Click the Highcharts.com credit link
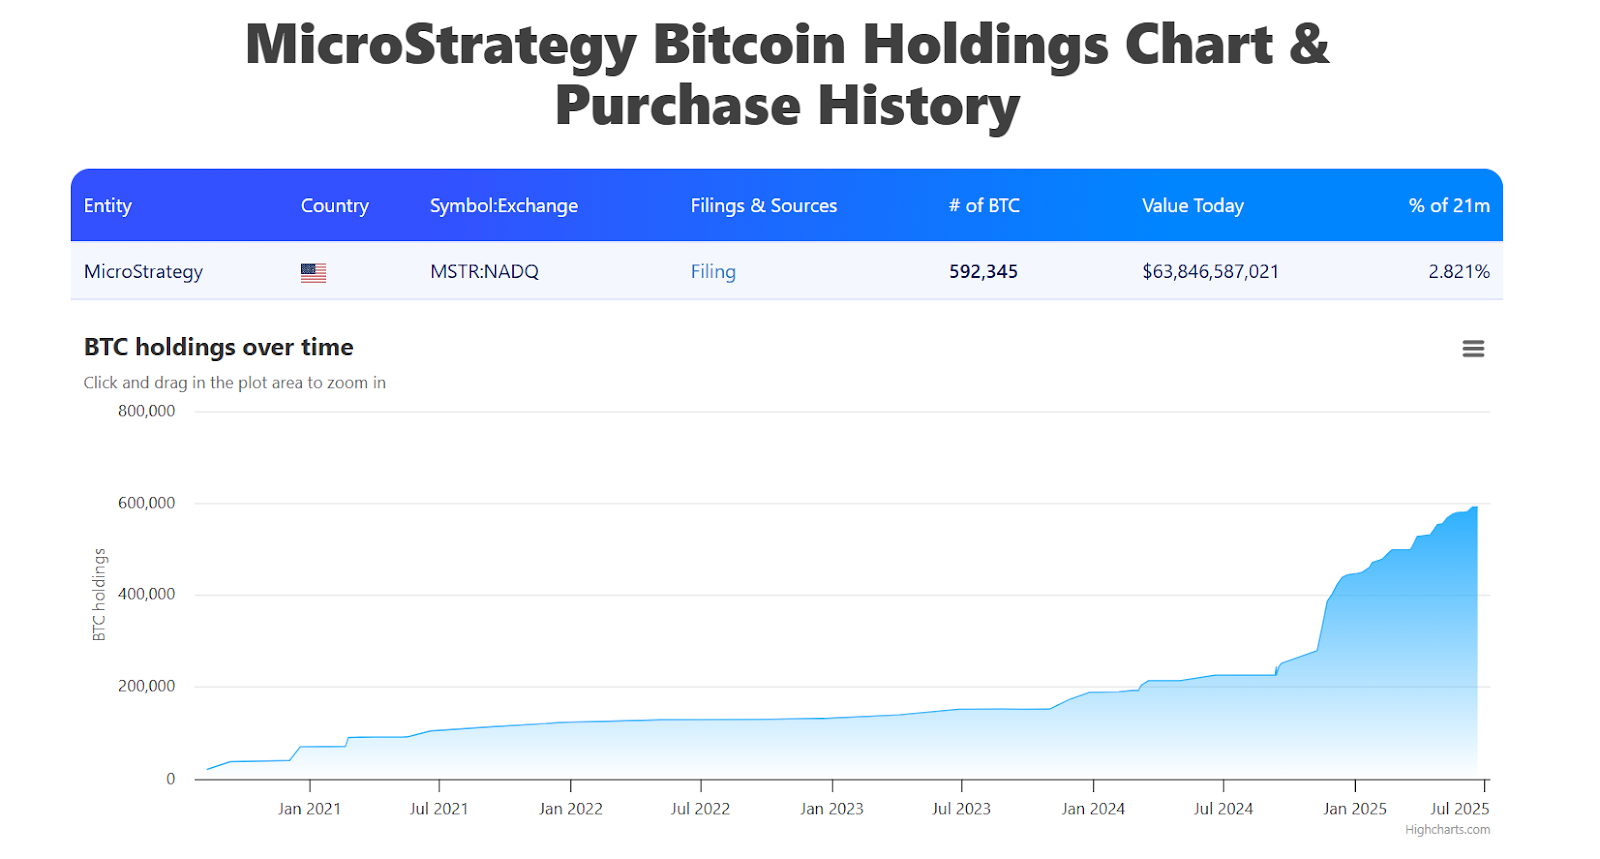Screen dimensions: 1600x859 [x=1447, y=830]
